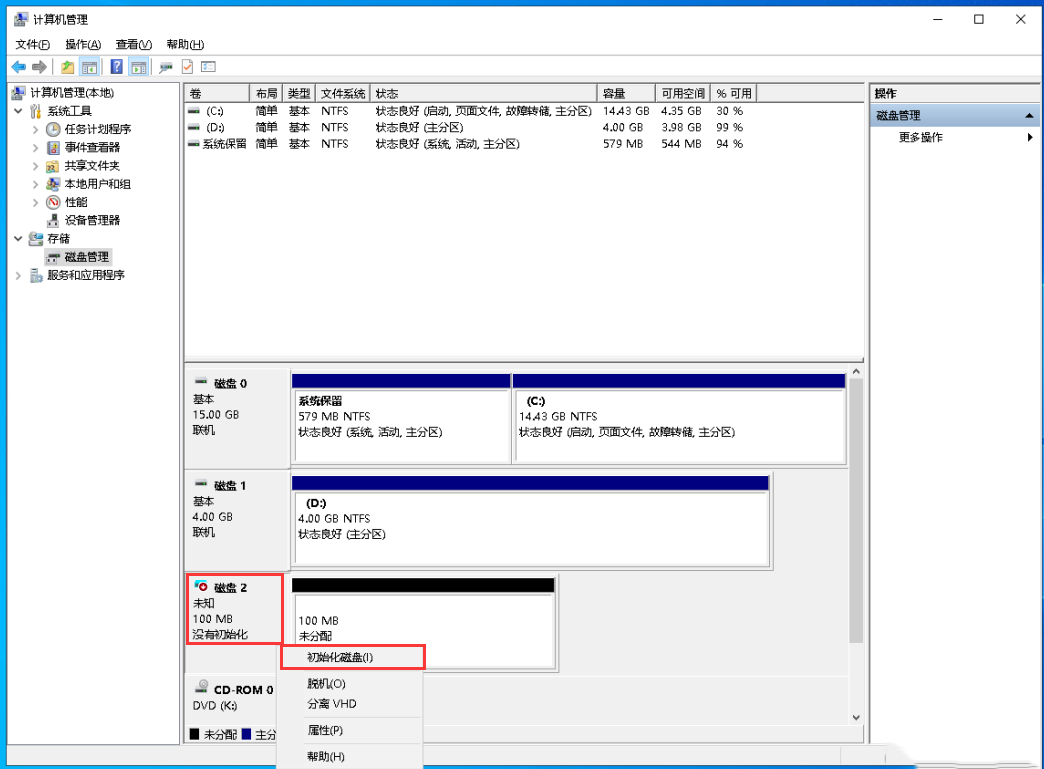Sort by the 可用空间 column header
Image resolution: width=1044 pixels, height=769 pixels.
click(683, 93)
